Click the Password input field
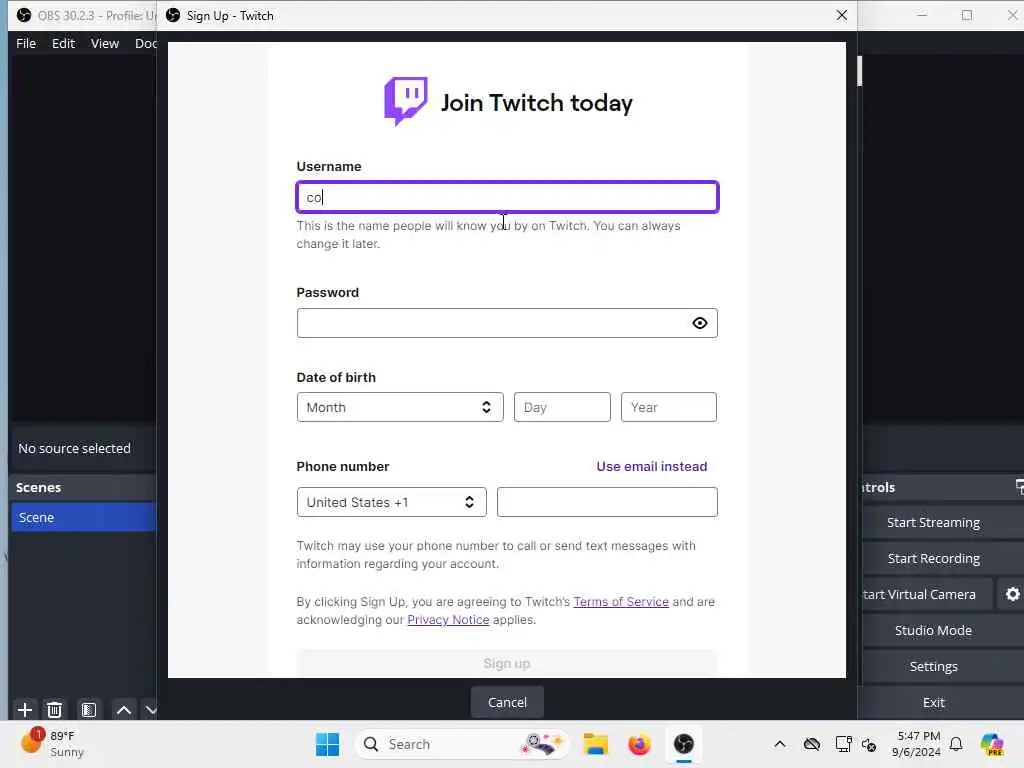This screenshot has width=1024, height=768. (x=507, y=323)
